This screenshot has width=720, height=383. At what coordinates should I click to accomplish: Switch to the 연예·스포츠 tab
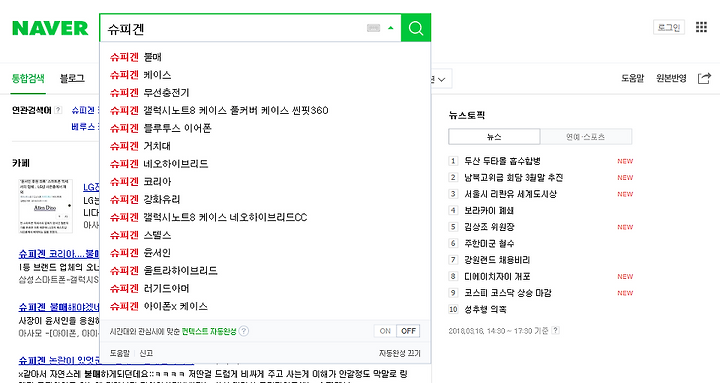click(x=585, y=137)
